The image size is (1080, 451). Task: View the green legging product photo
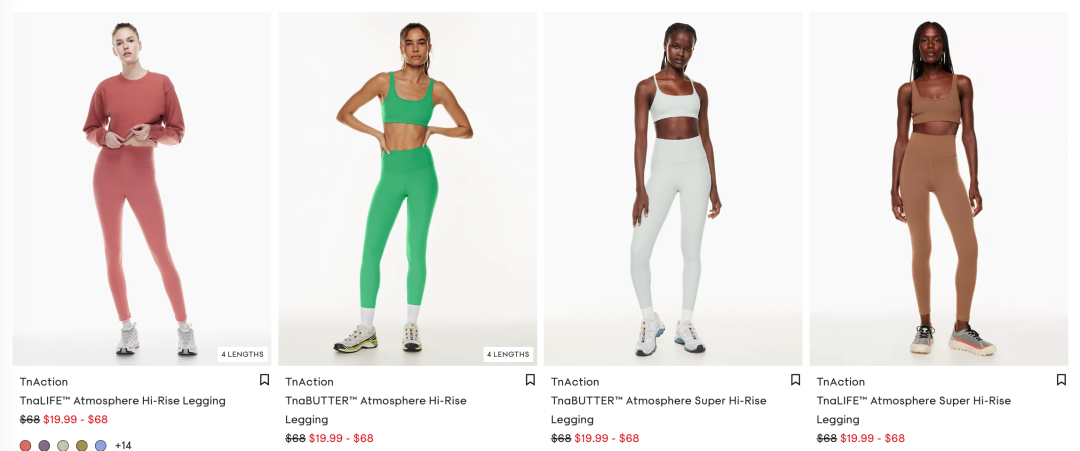(408, 189)
